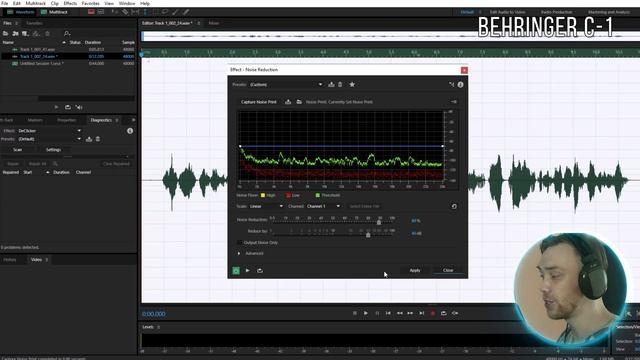Viewport: 640px width, 360px height.
Task: Toggle green power state in Noise Reduction dialog
Action: pos(236,270)
